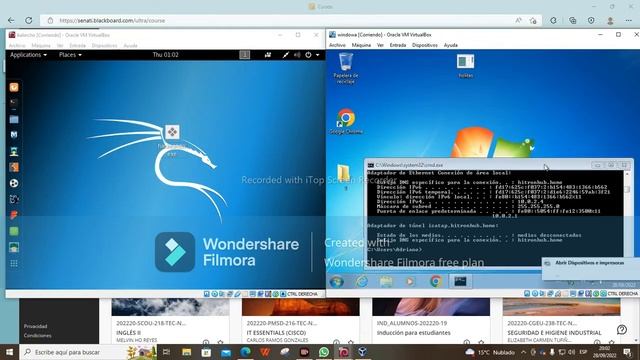The image size is (640, 360).
Task: Open host Windows Start button
Action: (x=9, y=352)
